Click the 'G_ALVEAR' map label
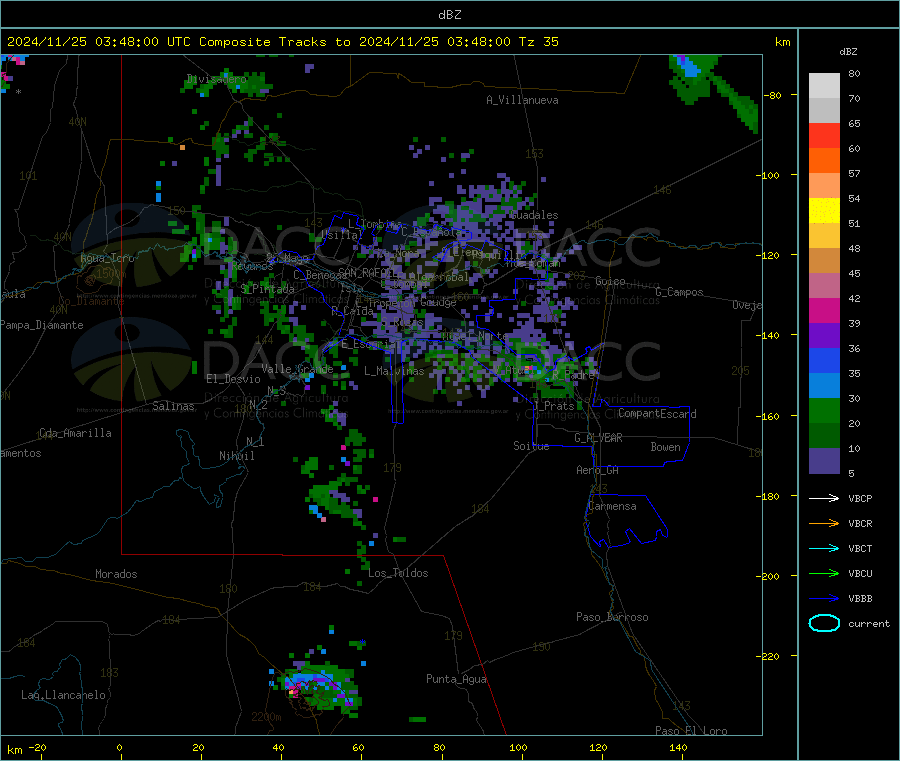Screen dimensions: 900x761 pyautogui.click(x=598, y=438)
